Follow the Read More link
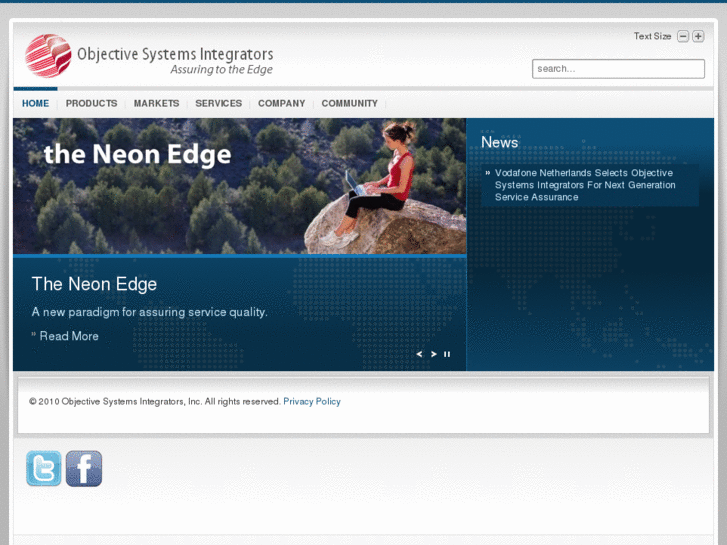 pyautogui.click(x=69, y=336)
